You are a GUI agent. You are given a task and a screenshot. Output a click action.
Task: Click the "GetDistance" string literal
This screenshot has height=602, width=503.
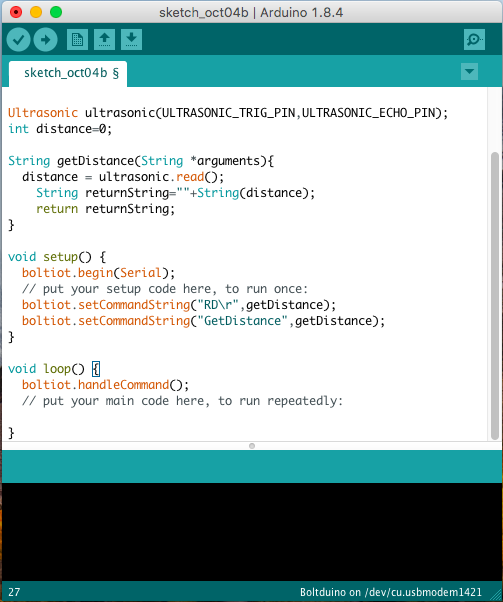pos(242,321)
